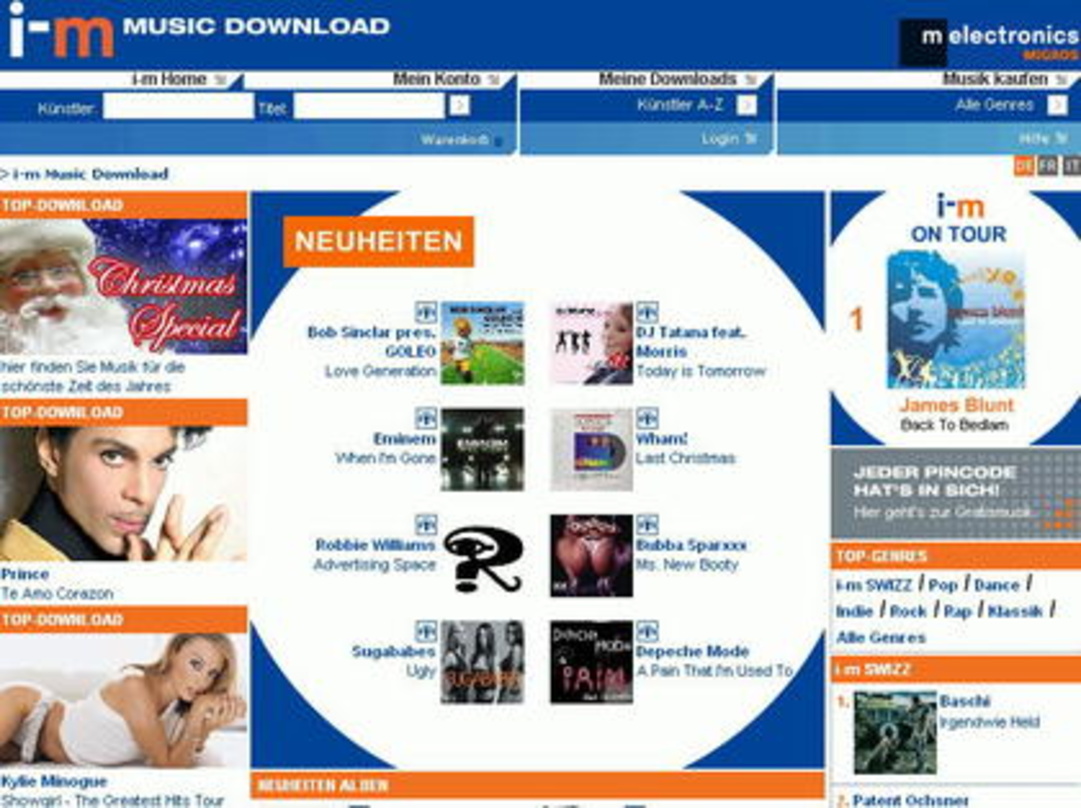Focus the Titel search field

369,107
